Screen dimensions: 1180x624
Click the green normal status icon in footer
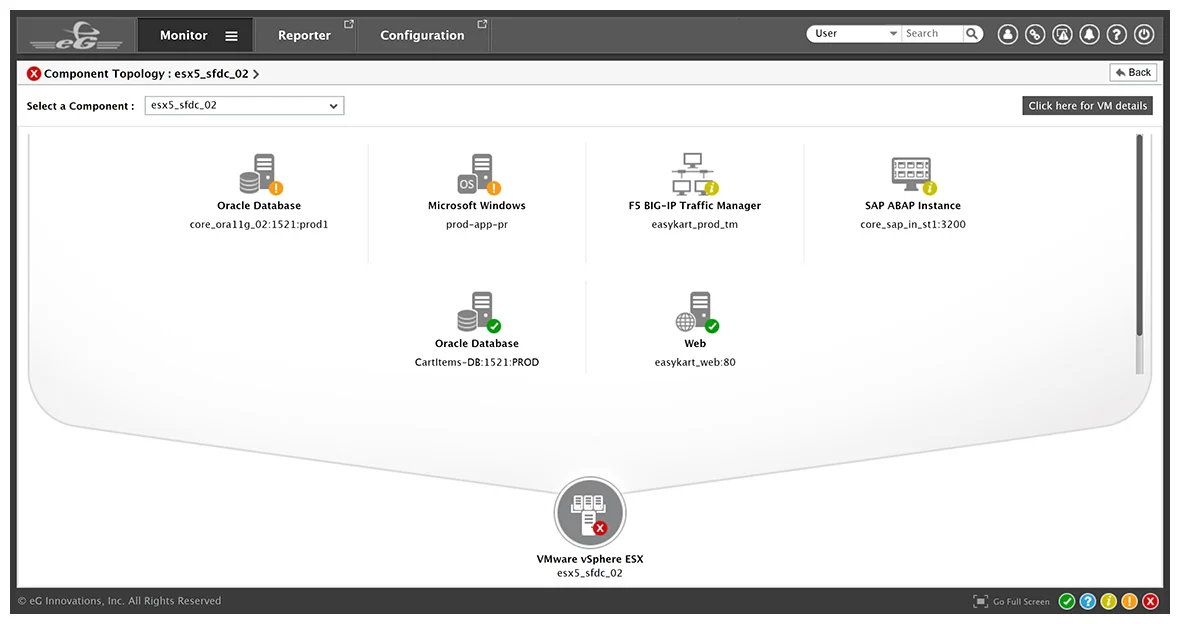(x=1066, y=601)
